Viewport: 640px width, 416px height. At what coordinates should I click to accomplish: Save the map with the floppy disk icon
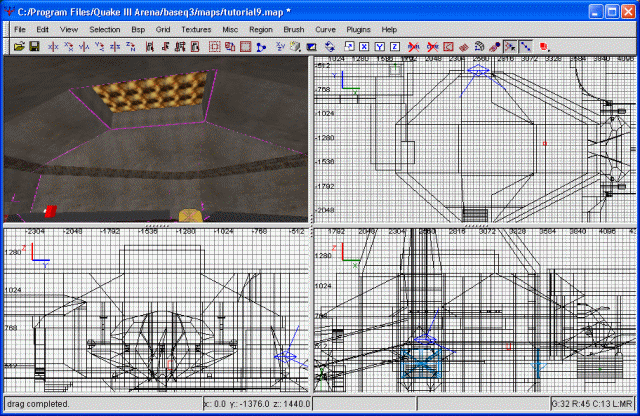(x=34, y=47)
